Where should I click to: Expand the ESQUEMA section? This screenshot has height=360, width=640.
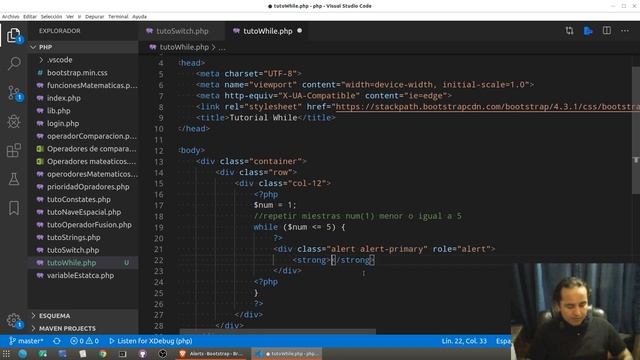(83, 316)
